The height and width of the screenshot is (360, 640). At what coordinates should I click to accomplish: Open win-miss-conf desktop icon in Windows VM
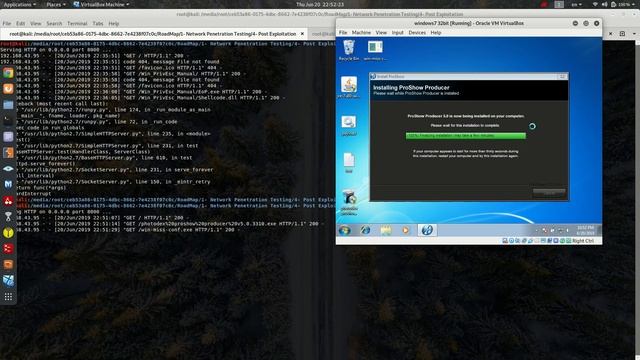[375, 50]
